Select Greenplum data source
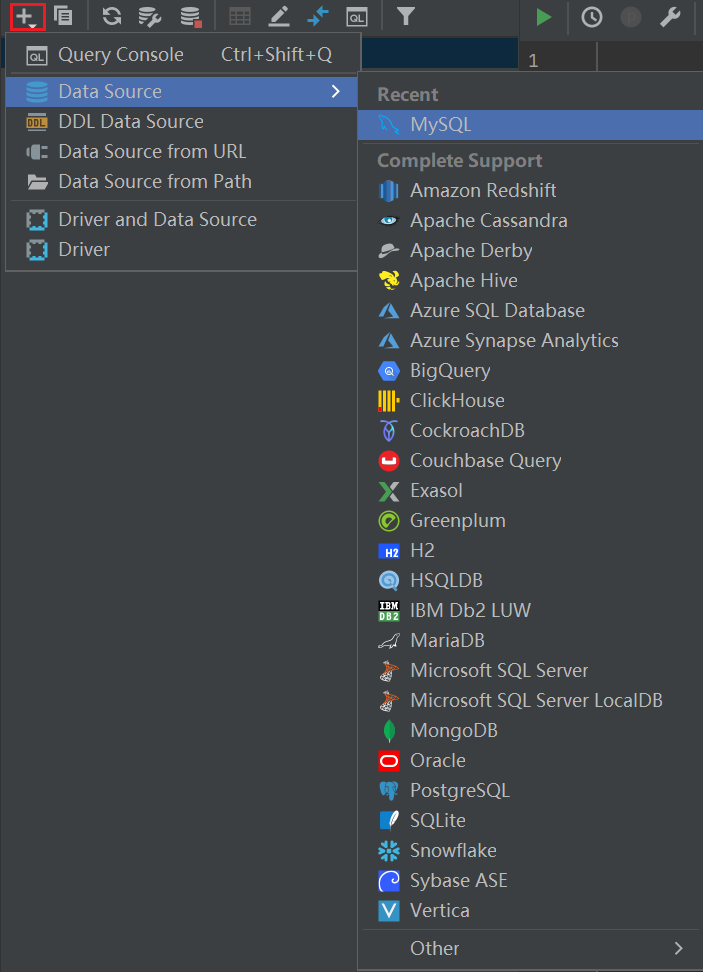 click(x=530, y=521)
